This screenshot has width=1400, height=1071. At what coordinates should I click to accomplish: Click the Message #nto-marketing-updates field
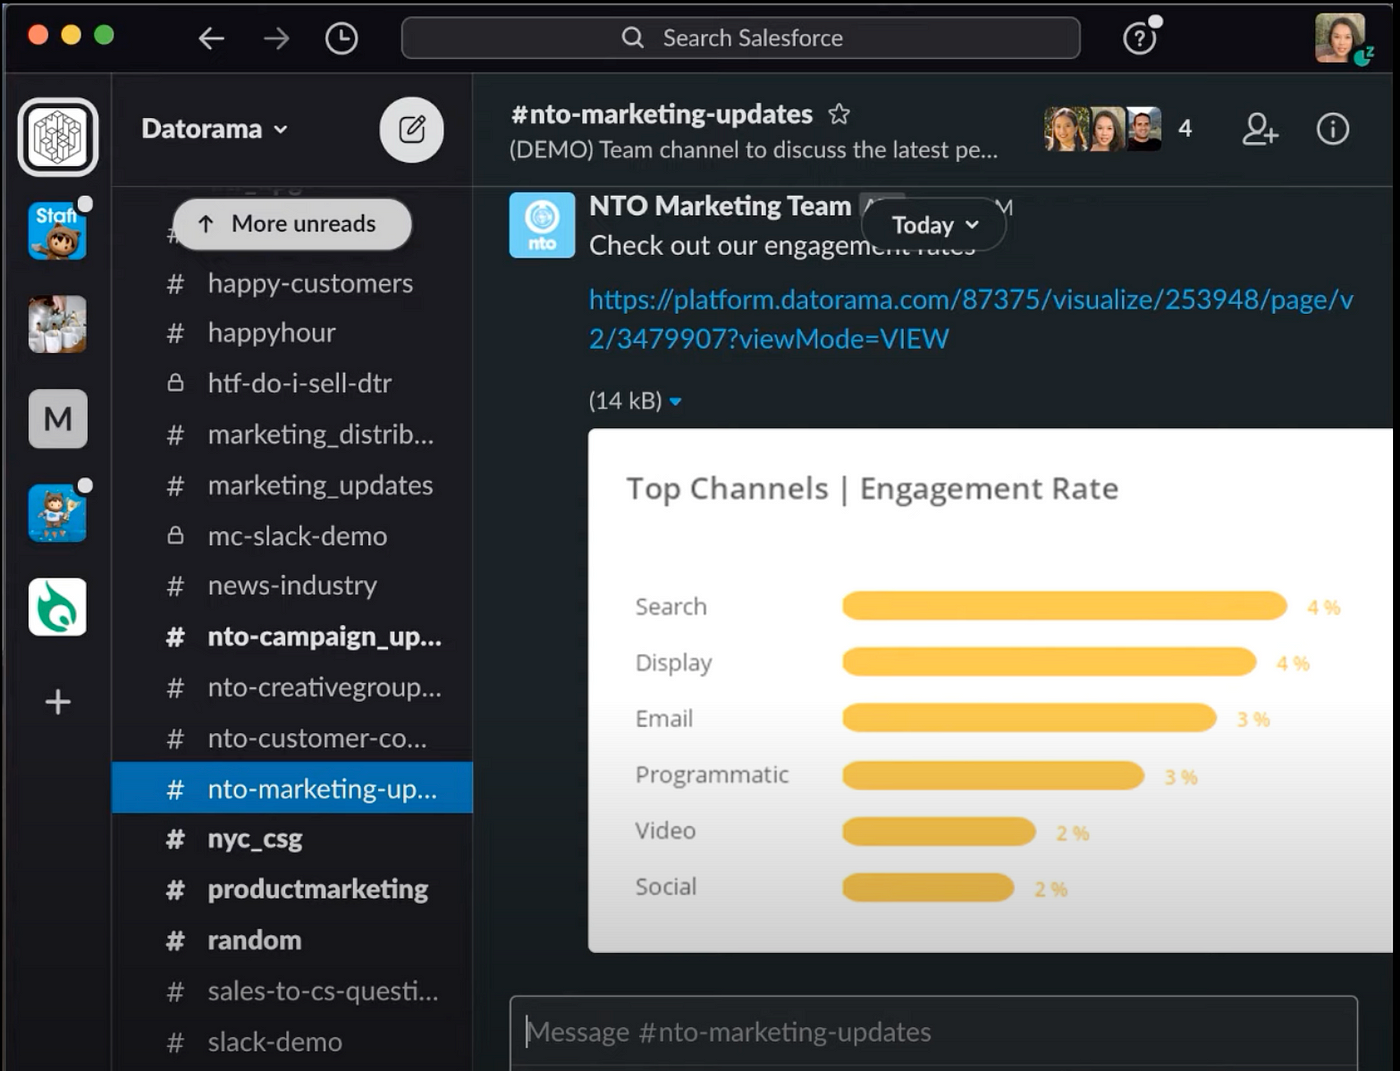pos(933,1032)
